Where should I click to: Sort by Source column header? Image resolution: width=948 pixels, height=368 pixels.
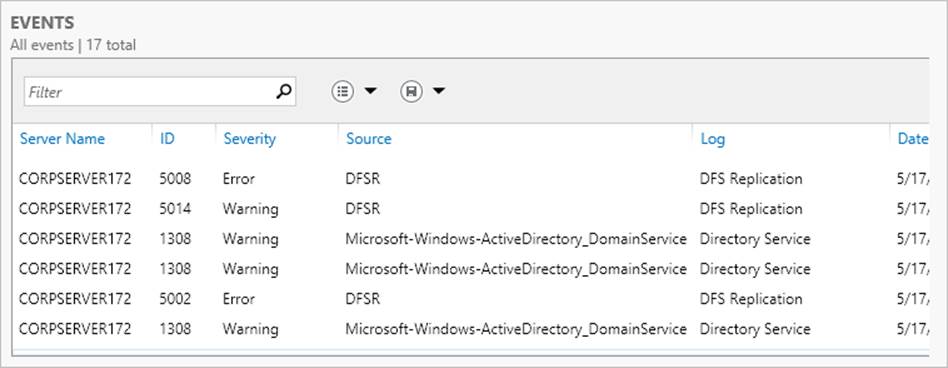369,139
